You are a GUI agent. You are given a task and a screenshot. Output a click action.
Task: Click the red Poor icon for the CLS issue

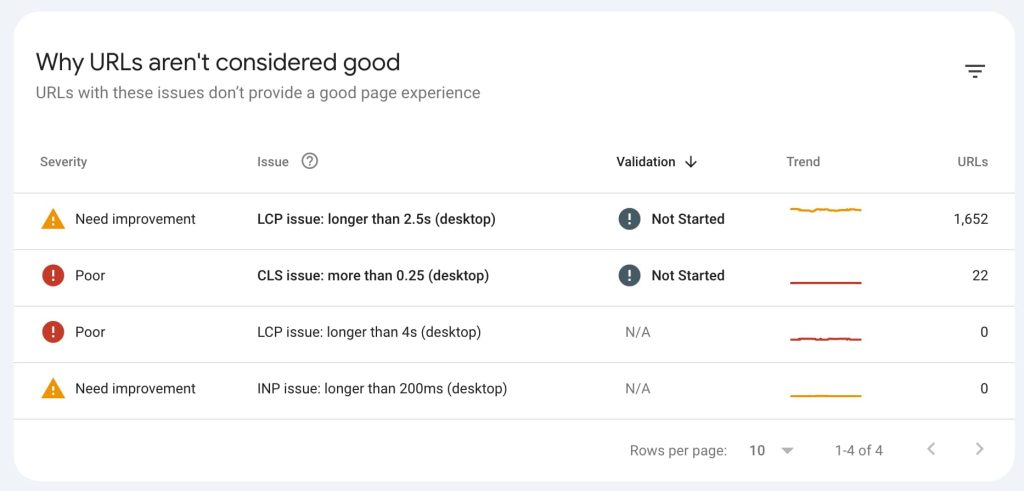[53, 275]
